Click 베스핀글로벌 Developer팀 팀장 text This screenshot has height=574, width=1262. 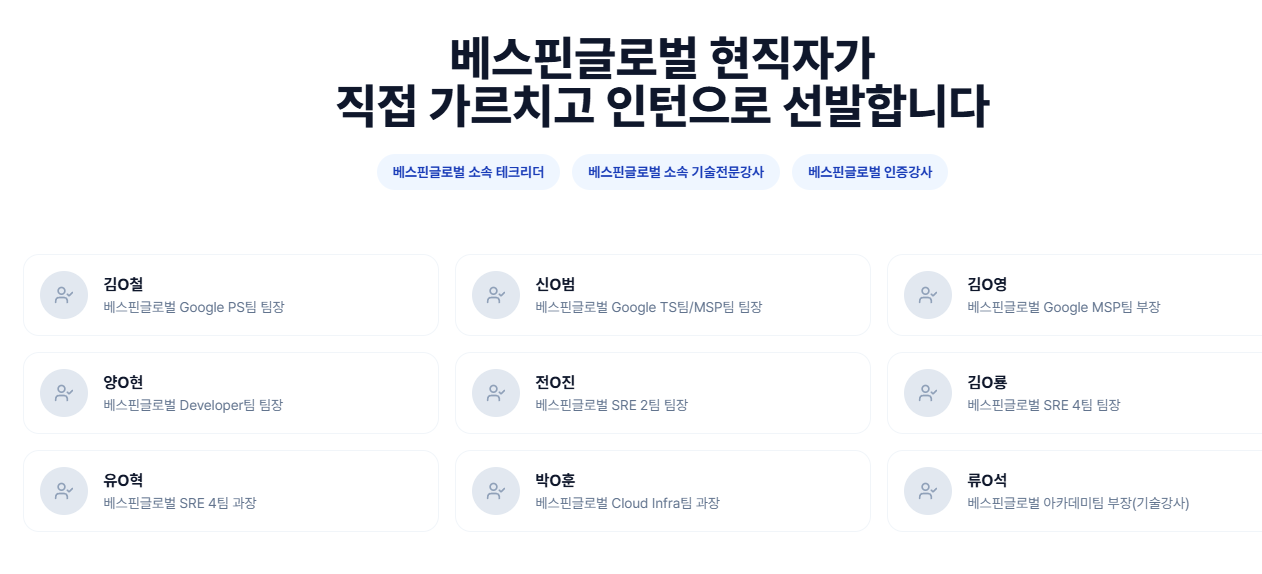click(x=193, y=405)
